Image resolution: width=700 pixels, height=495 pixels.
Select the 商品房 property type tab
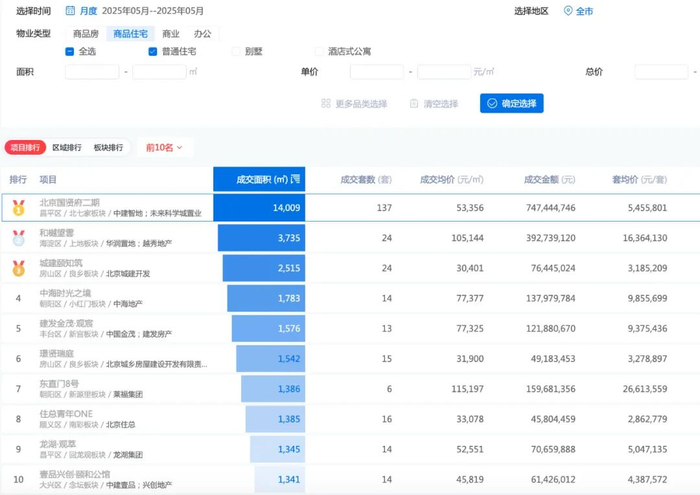85,33
